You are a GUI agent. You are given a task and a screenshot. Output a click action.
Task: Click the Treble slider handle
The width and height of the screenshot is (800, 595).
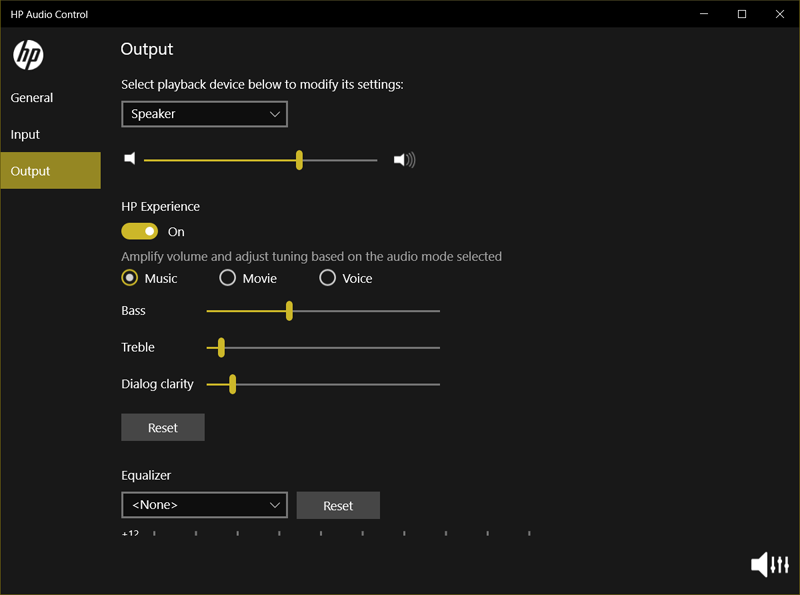point(220,347)
